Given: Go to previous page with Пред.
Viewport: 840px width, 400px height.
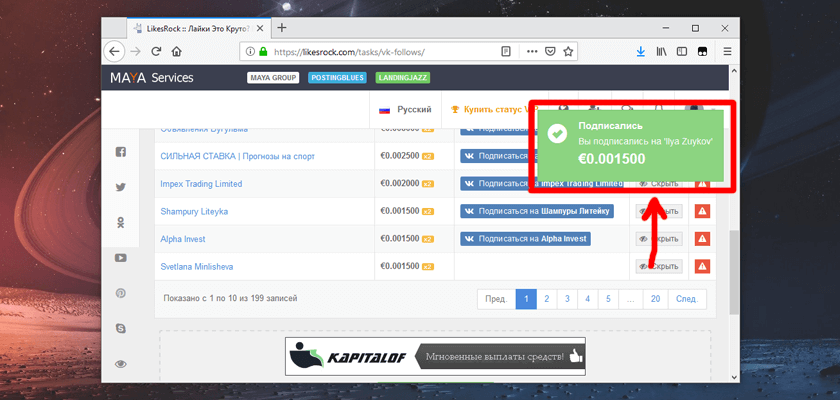Looking at the screenshot, I should (497, 299).
